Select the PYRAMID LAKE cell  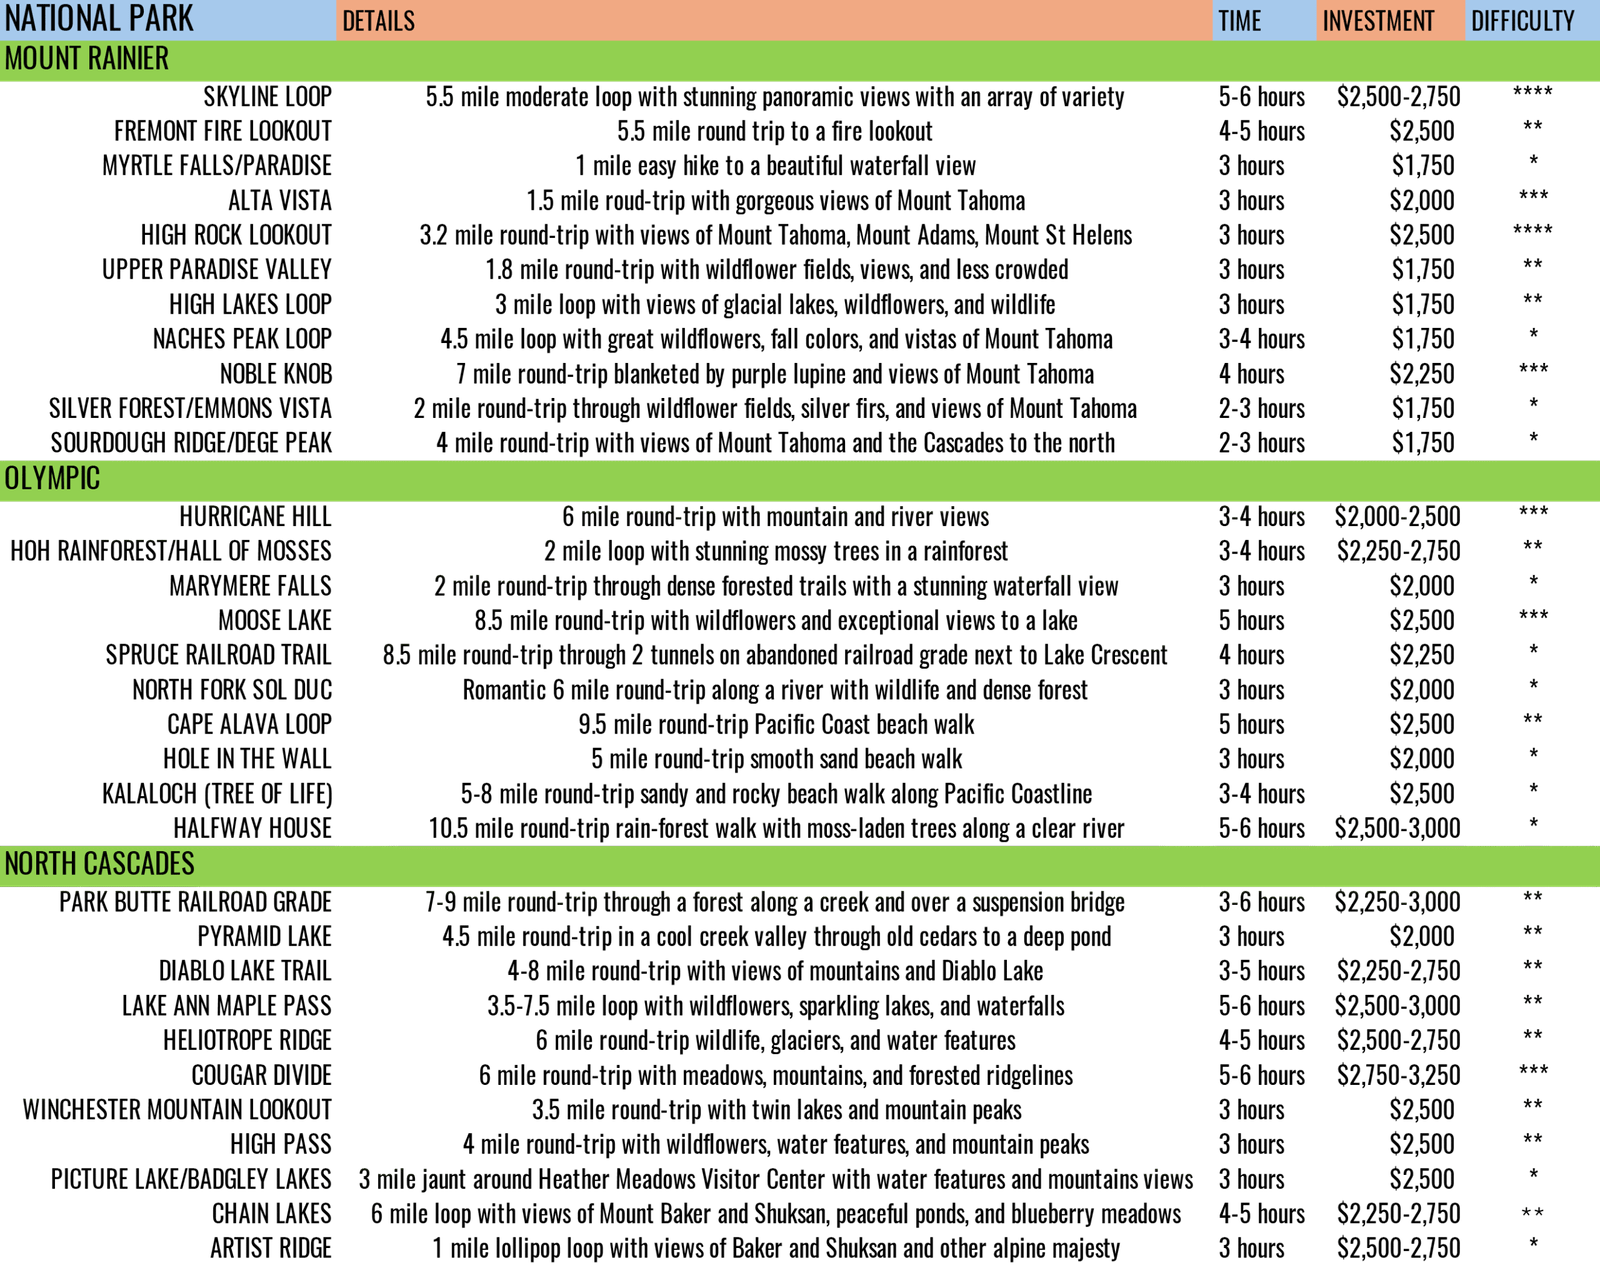(x=264, y=937)
